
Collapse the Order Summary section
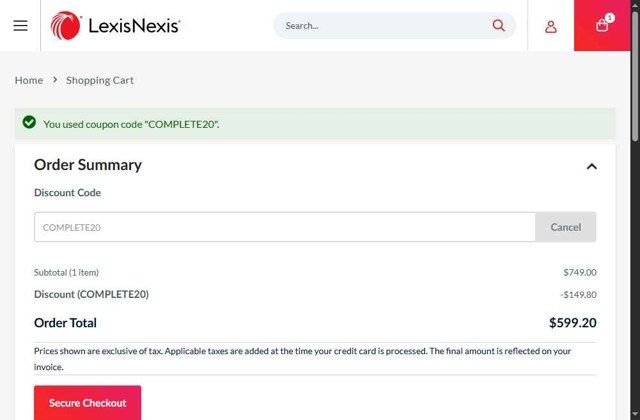point(591,166)
